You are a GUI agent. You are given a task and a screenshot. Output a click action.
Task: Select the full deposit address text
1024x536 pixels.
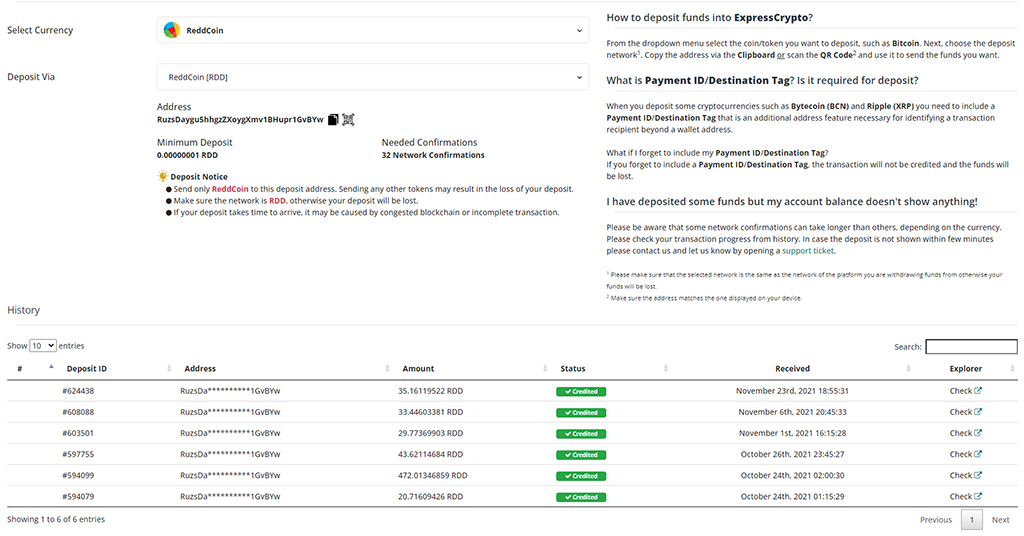(x=240, y=119)
